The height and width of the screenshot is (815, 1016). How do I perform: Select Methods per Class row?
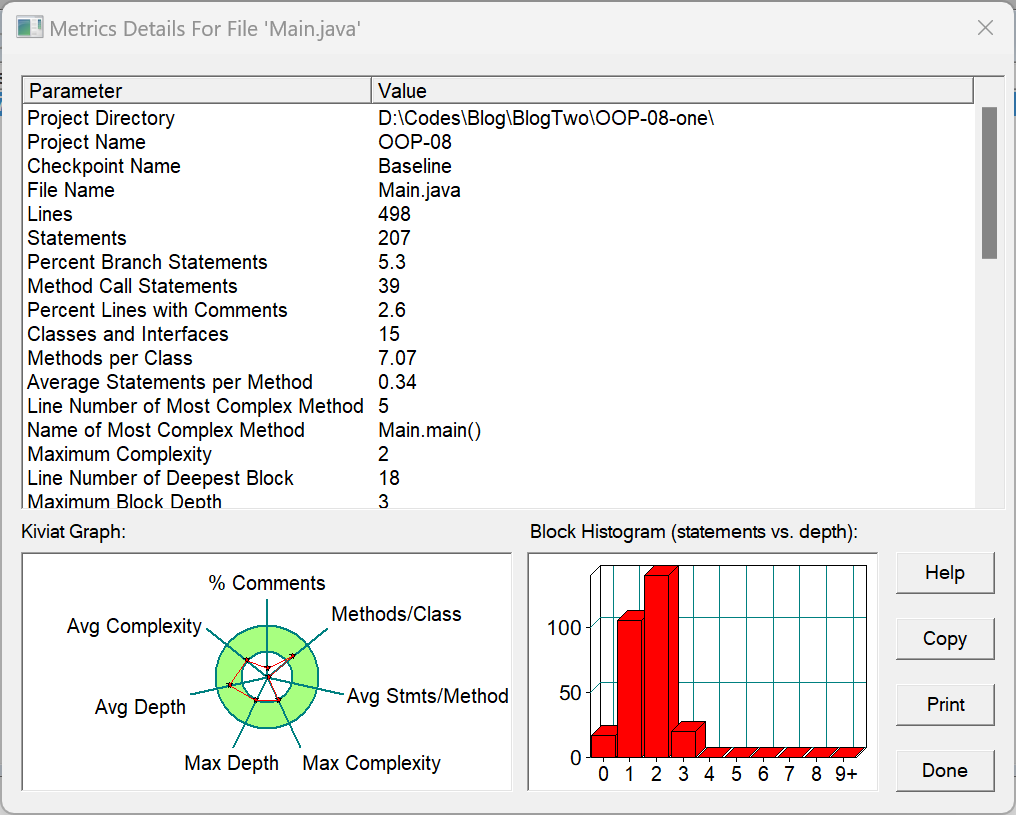(x=498, y=358)
